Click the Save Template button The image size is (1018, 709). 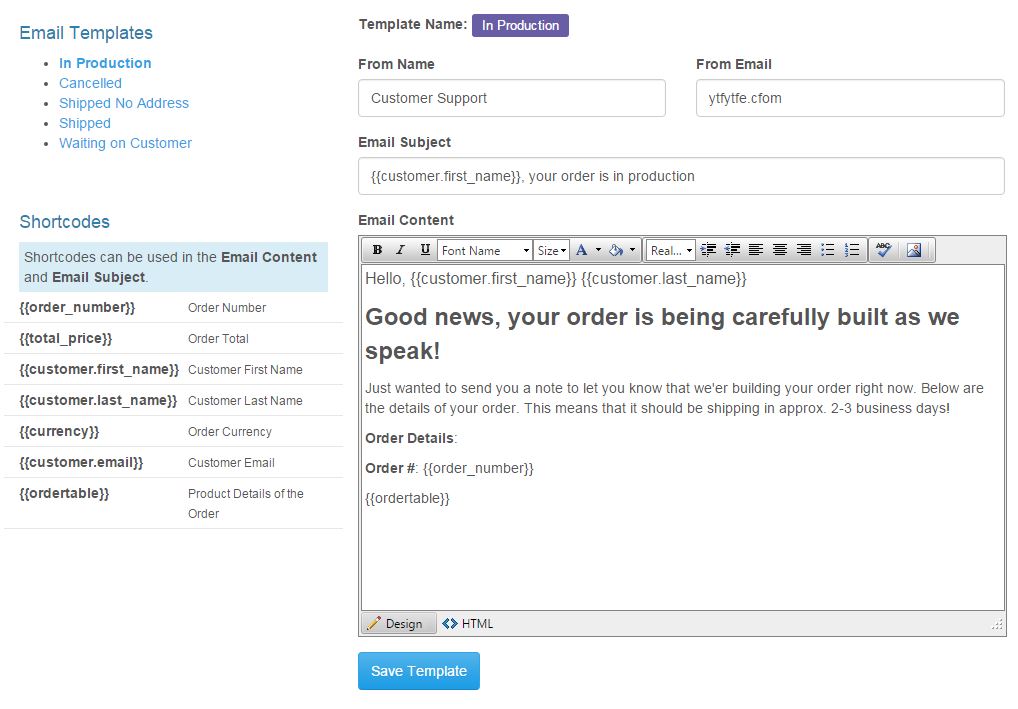418,671
